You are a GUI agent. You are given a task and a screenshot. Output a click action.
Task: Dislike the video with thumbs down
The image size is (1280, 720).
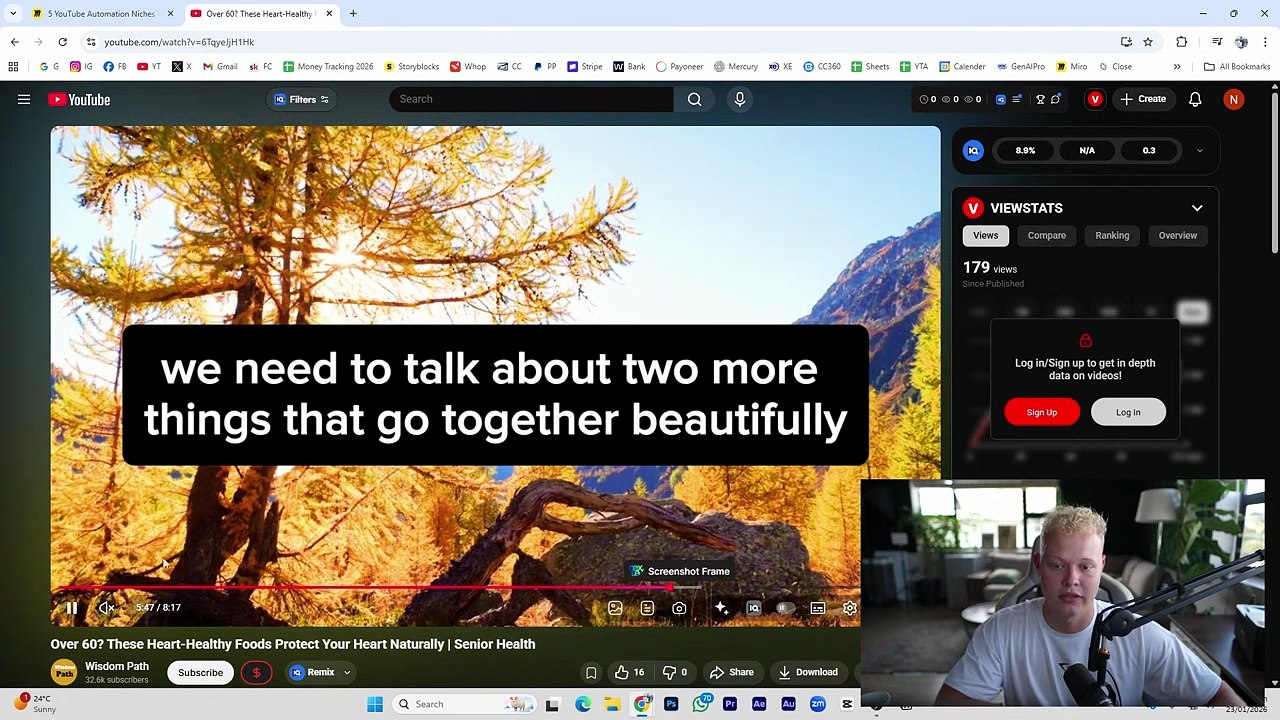[677, 672]
